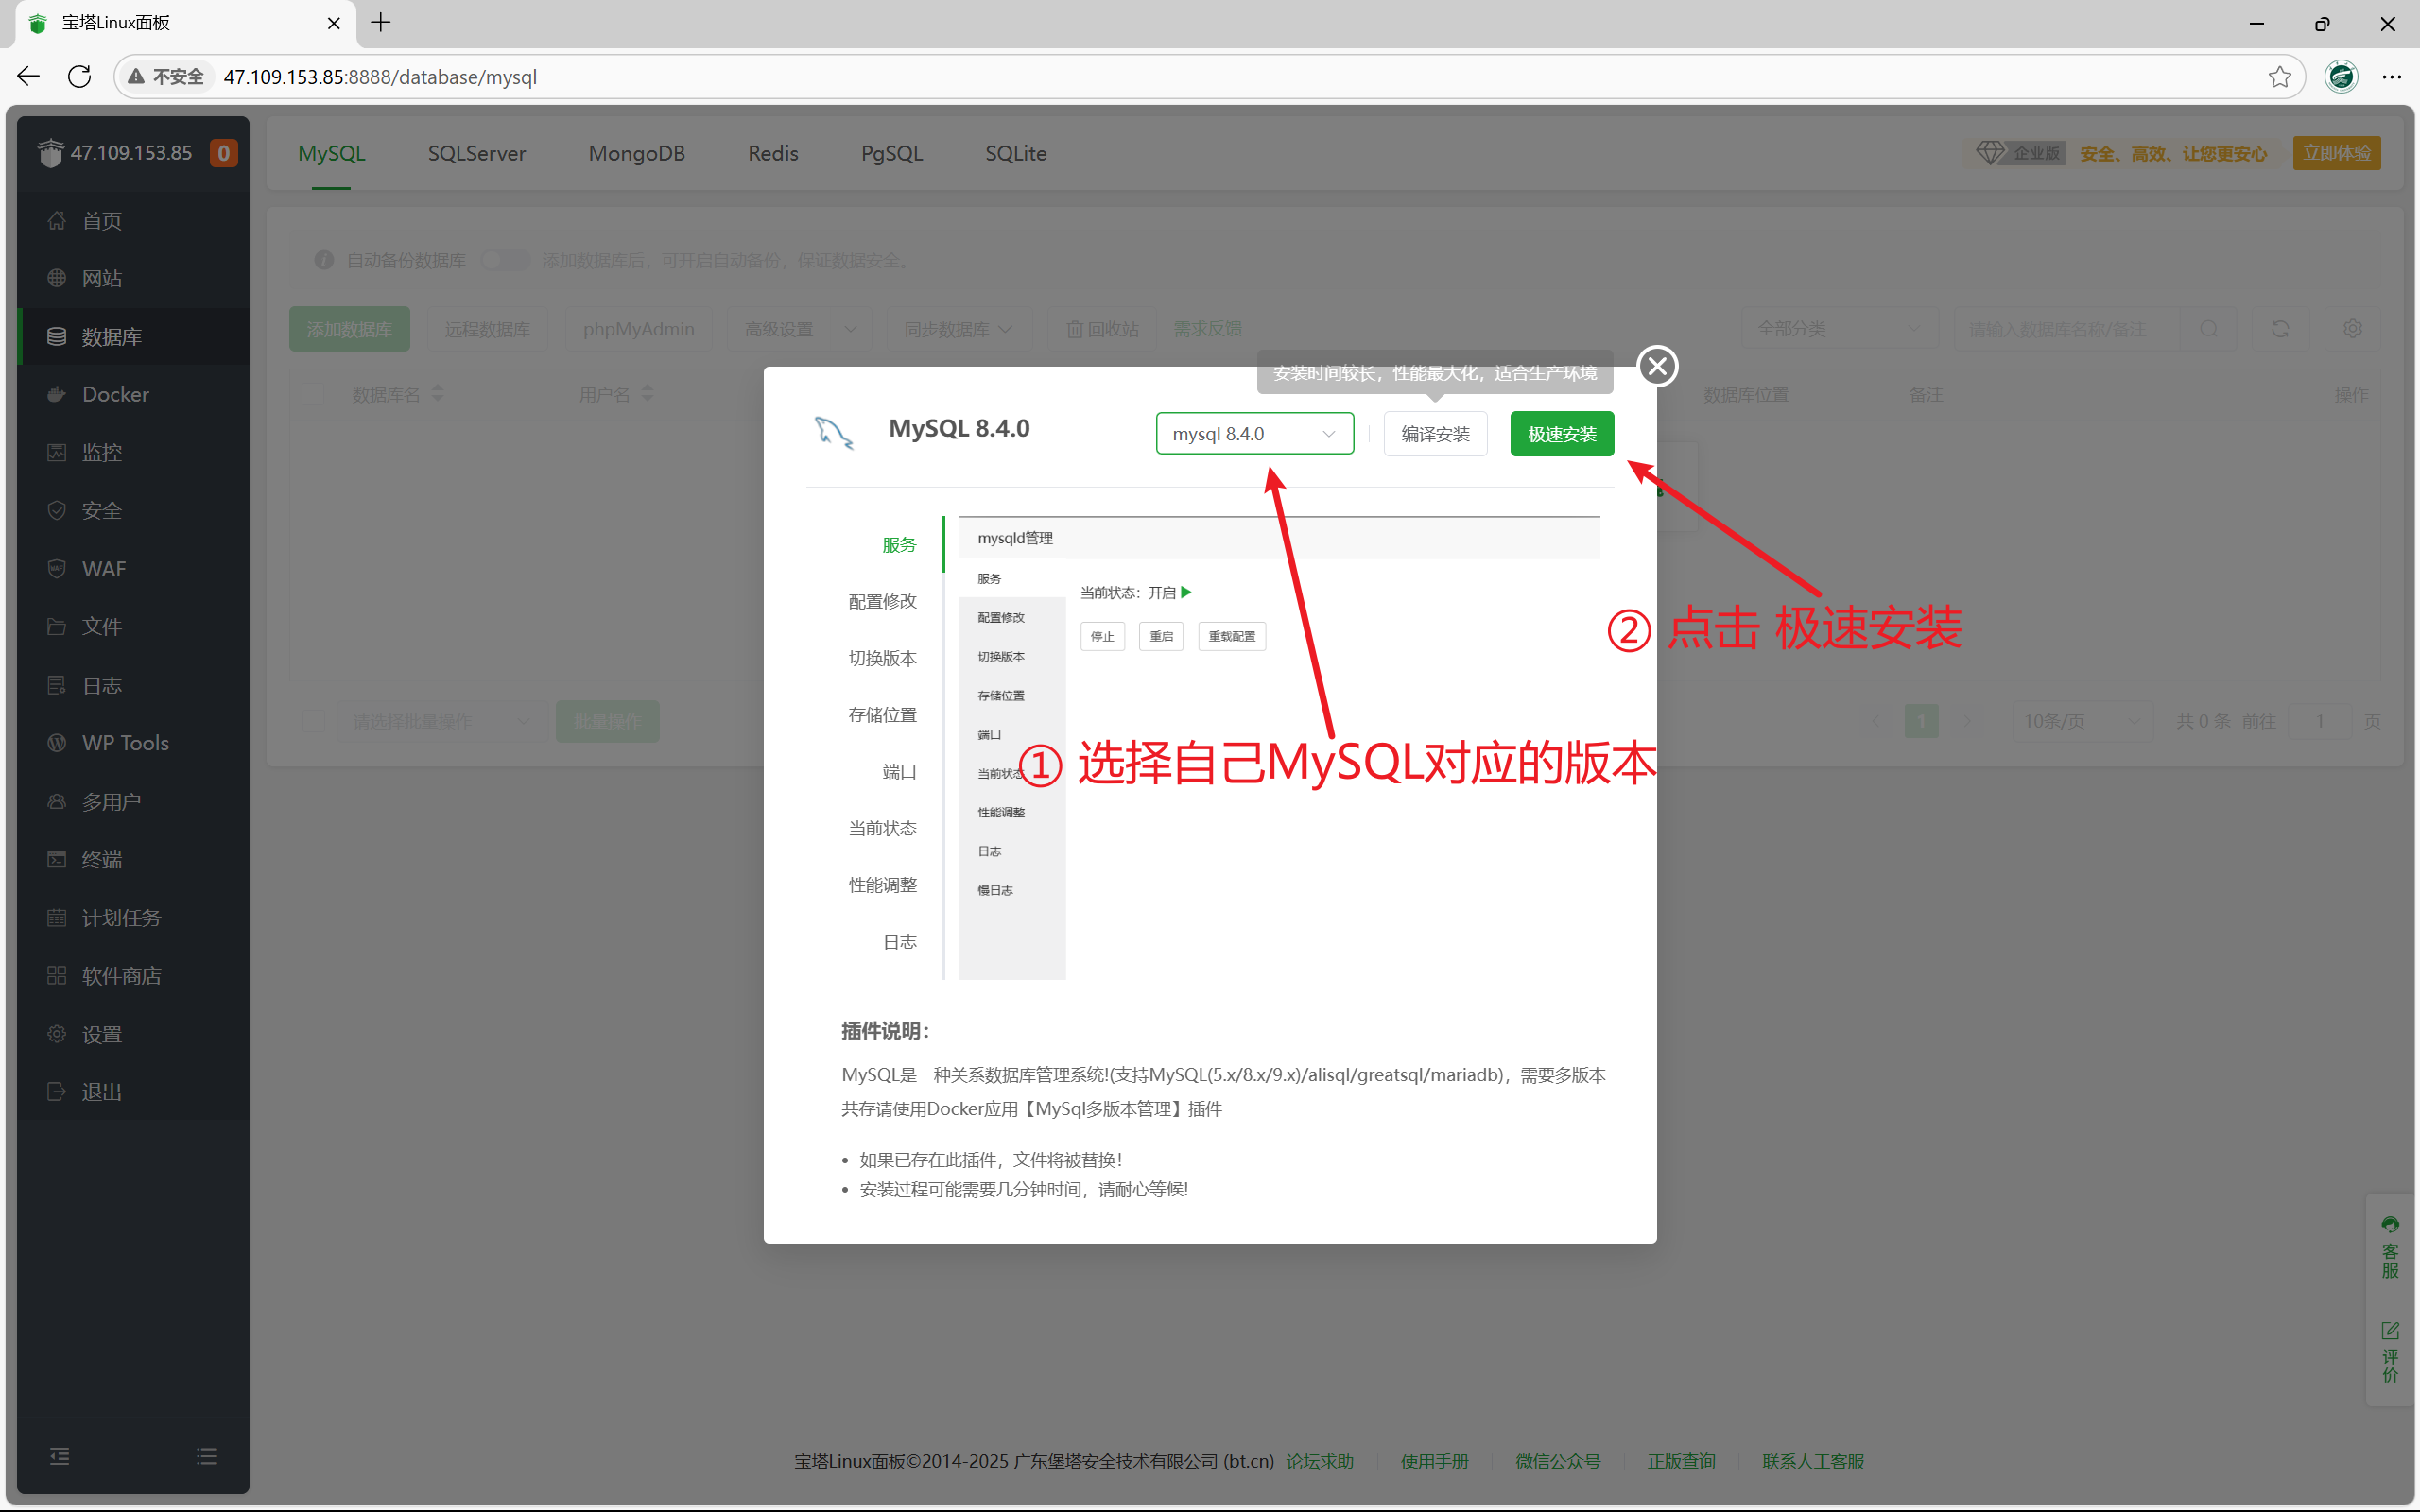Open the database list settings gear icon
The image size is (2420, 1512).
2352,328
